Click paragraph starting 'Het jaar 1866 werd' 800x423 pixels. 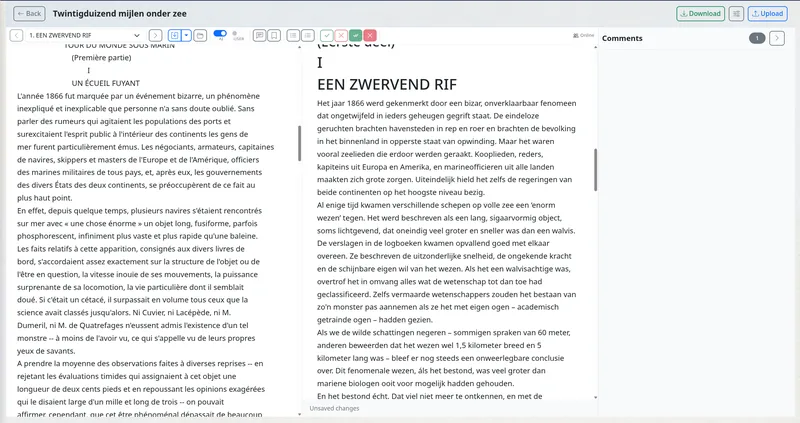point(446,147)
